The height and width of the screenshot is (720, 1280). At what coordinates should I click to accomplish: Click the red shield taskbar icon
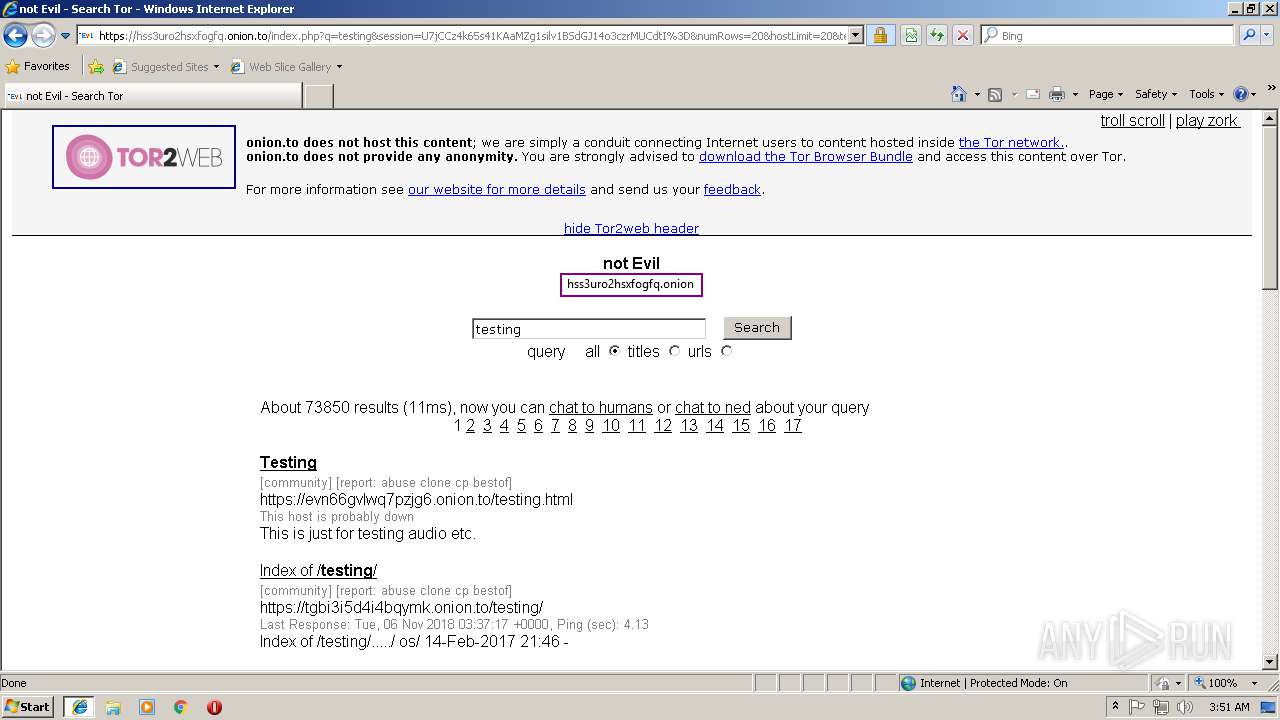click(214, 707)
